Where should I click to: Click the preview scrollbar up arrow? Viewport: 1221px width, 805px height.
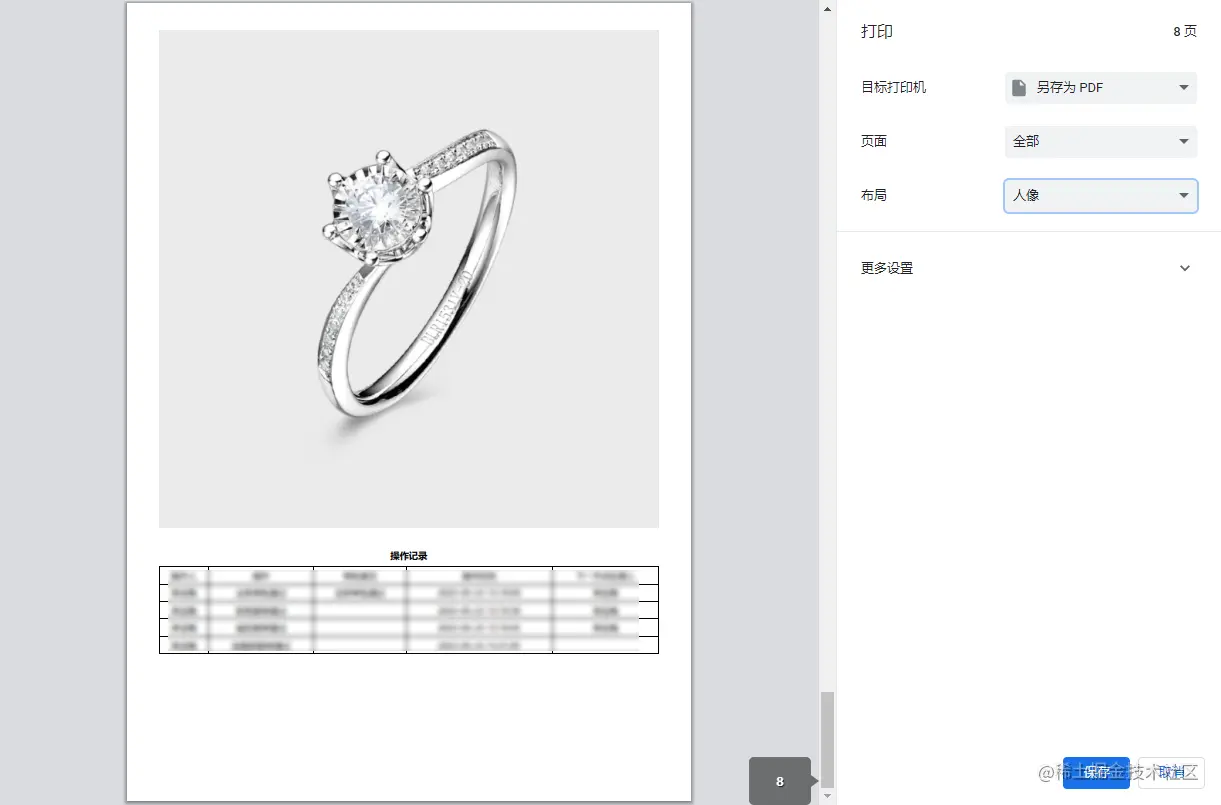click(x=827, y=9)
